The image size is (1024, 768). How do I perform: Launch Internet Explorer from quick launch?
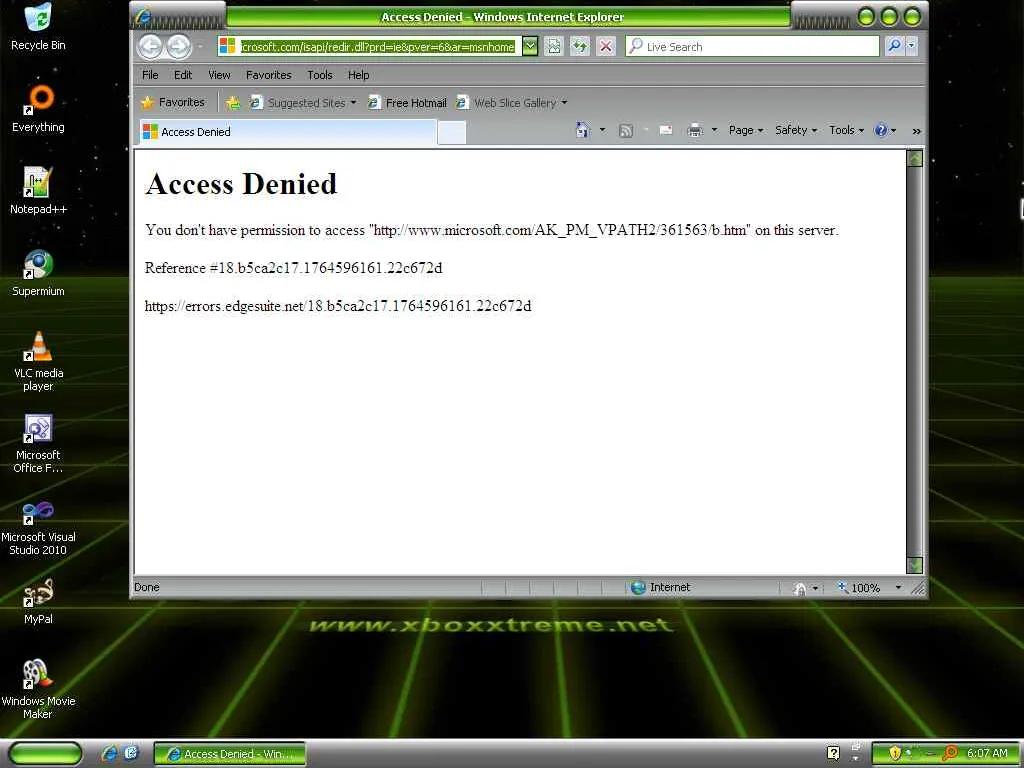click(110, 753)
